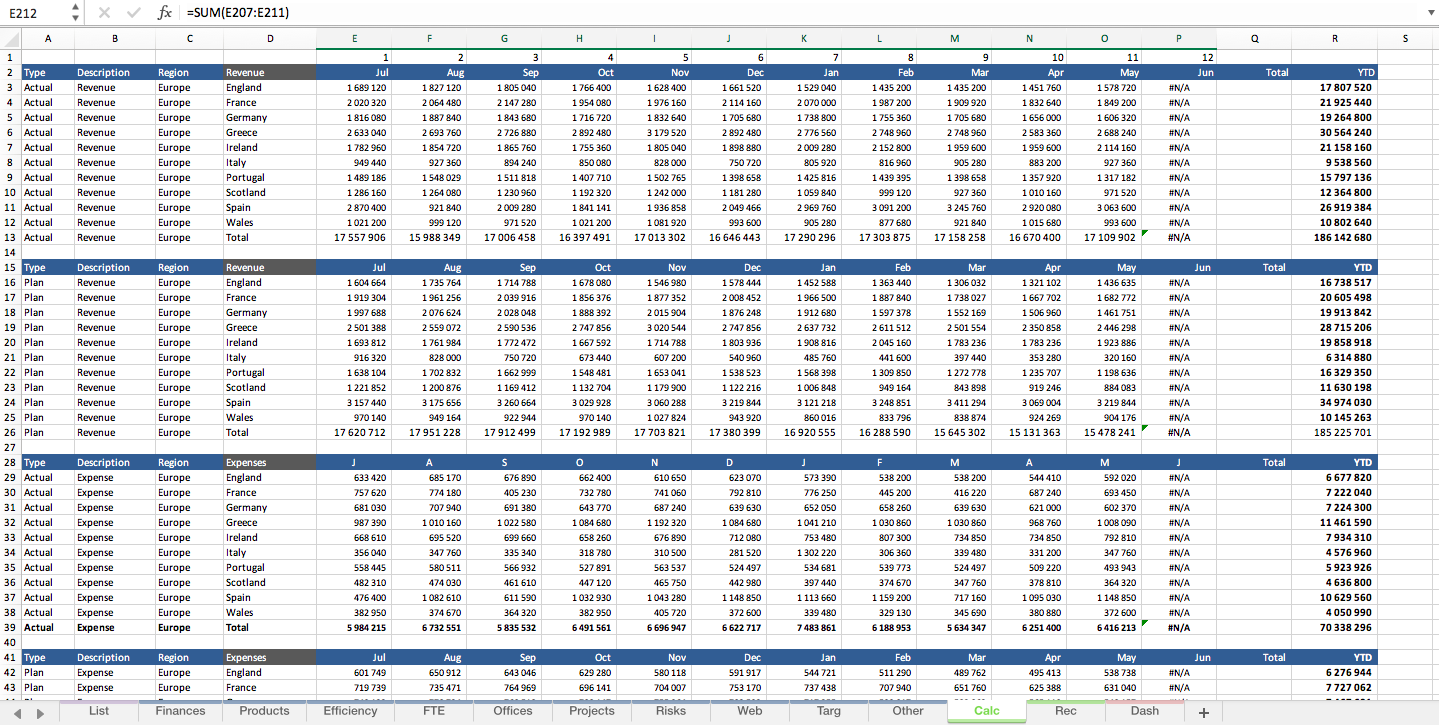Cancel formula entry with the X icon
The image size is (1439, 725).
point(106,13)
